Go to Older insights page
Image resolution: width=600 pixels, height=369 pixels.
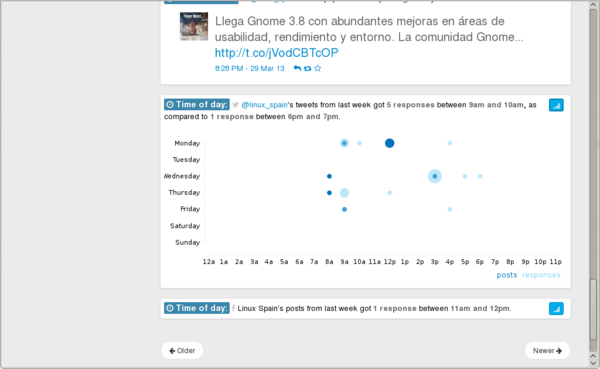(182, 351)
